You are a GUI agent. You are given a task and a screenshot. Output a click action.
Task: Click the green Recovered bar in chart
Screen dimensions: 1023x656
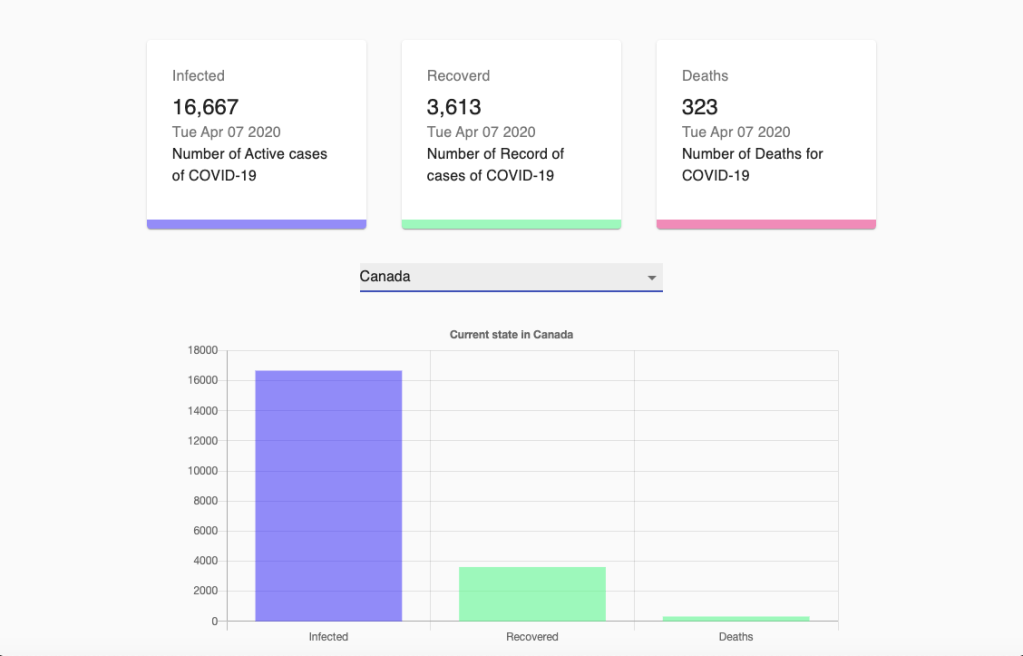[x=532, y=594]
